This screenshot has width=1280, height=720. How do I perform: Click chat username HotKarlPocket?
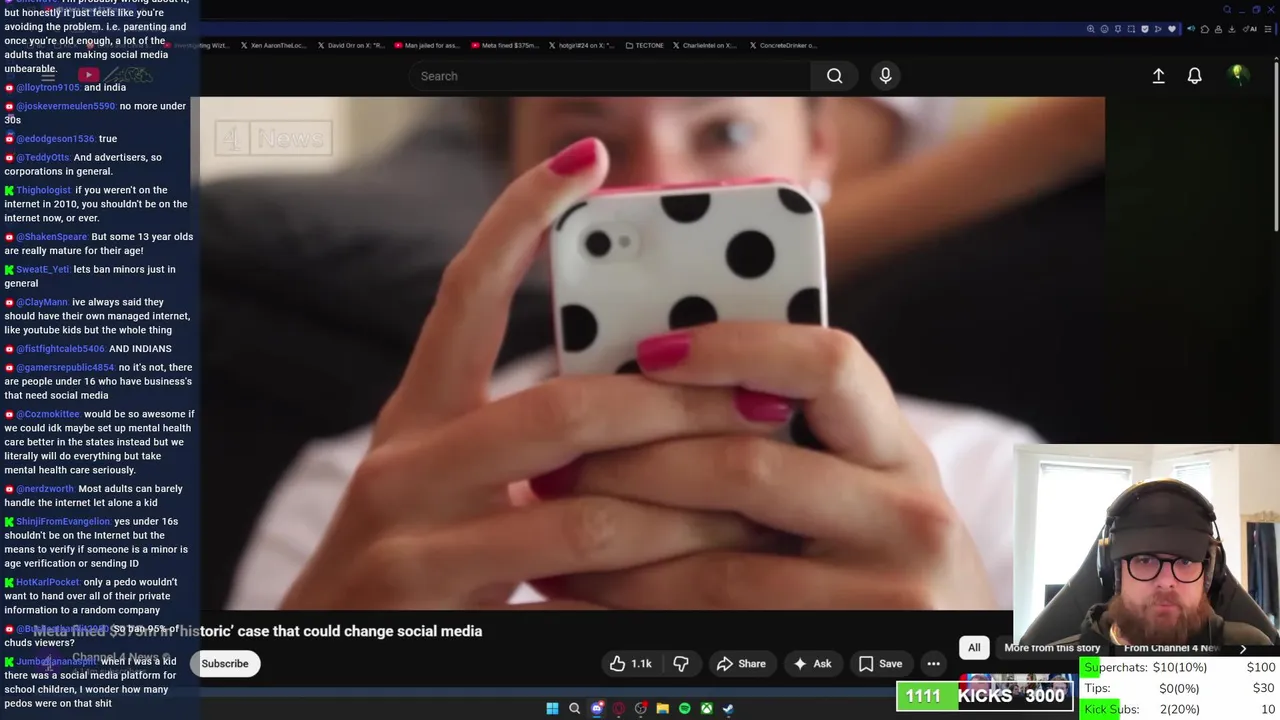[47, 582]
